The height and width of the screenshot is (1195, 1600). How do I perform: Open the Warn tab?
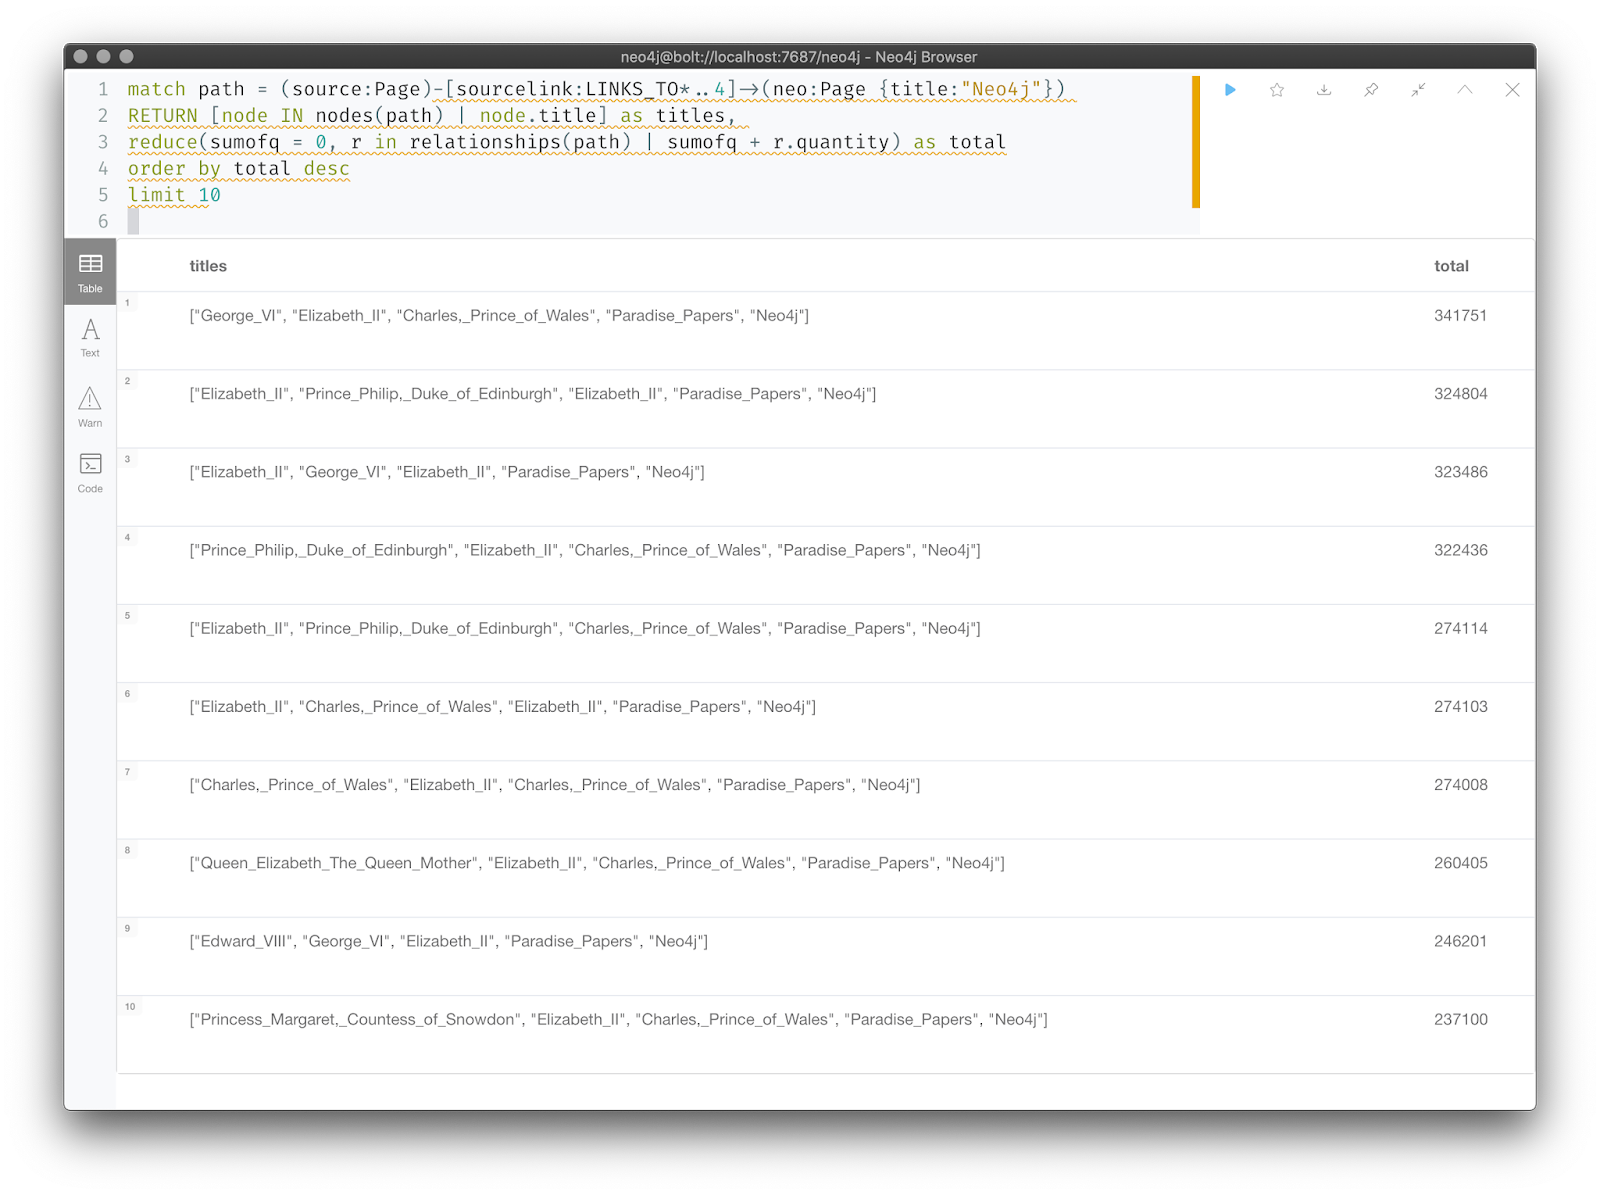point(90,407)
